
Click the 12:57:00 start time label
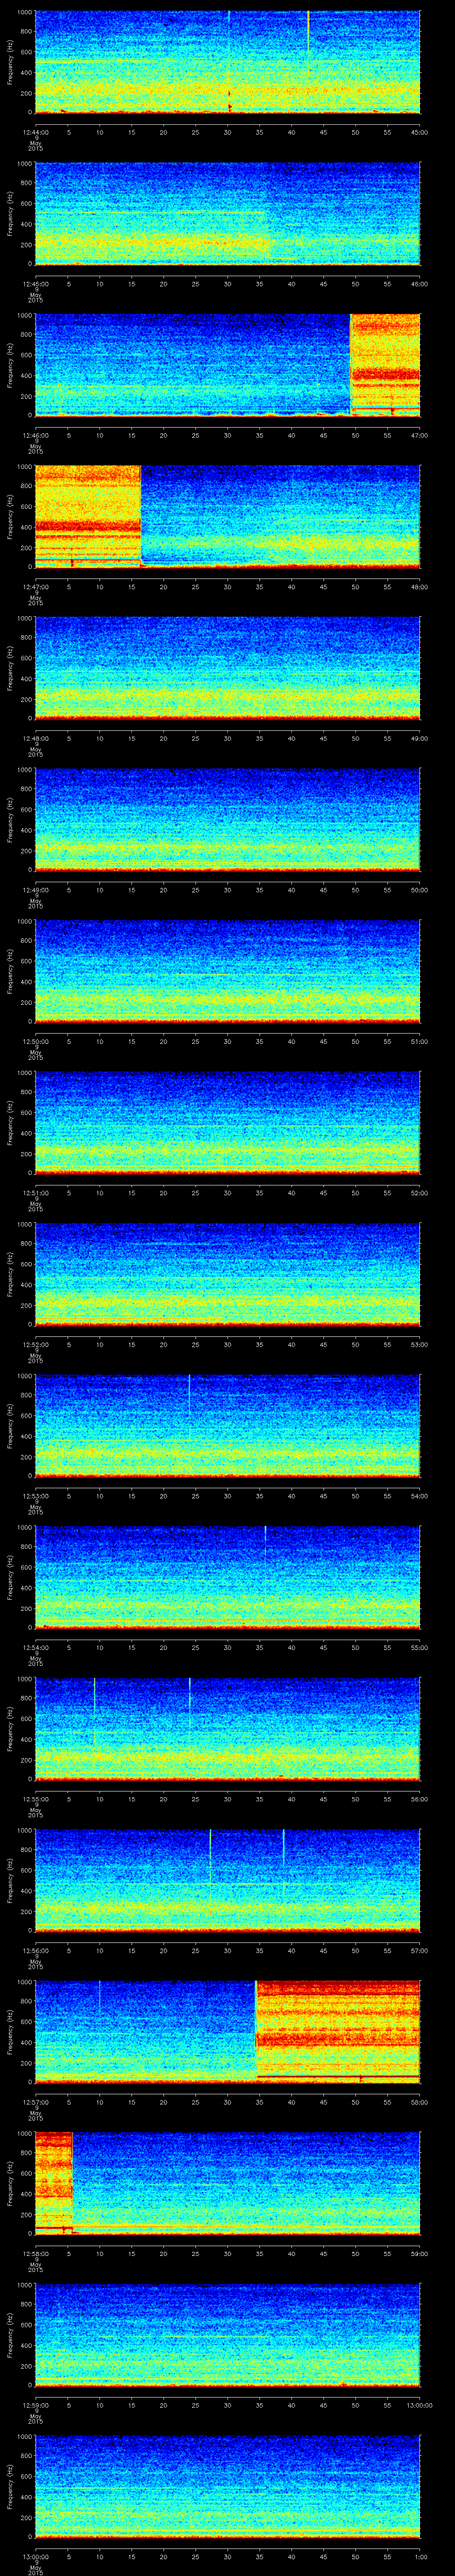[x=36, y=2101]
